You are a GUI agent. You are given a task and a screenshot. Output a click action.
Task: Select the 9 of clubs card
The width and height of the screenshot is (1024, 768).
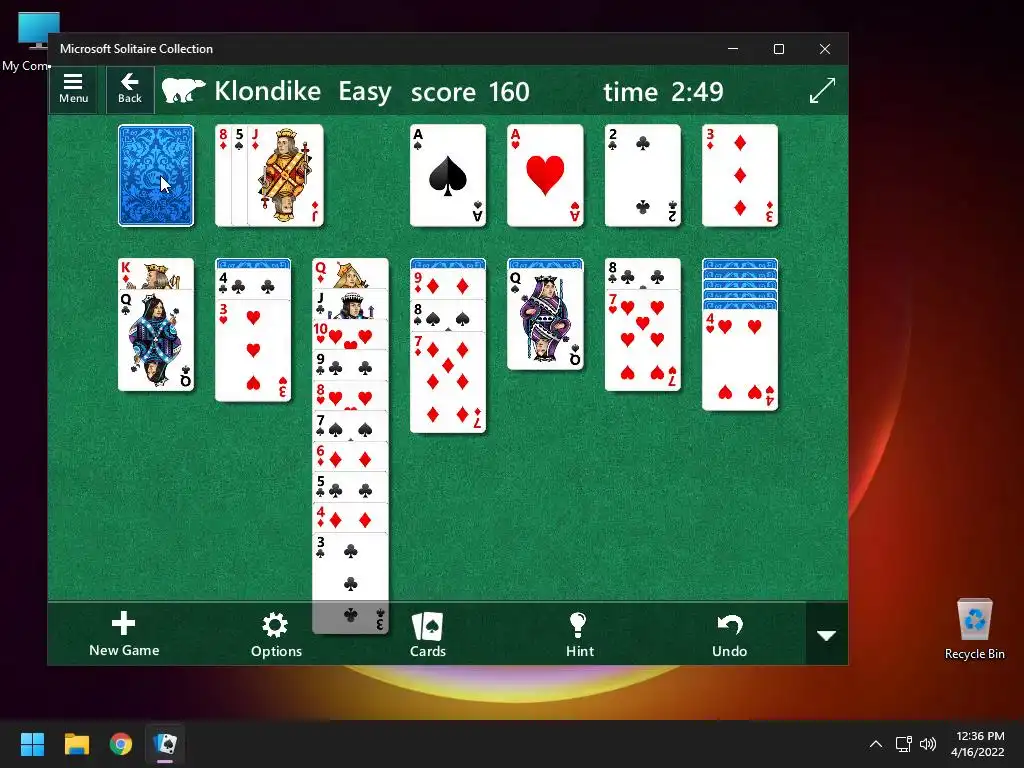(x=351, y=365)
